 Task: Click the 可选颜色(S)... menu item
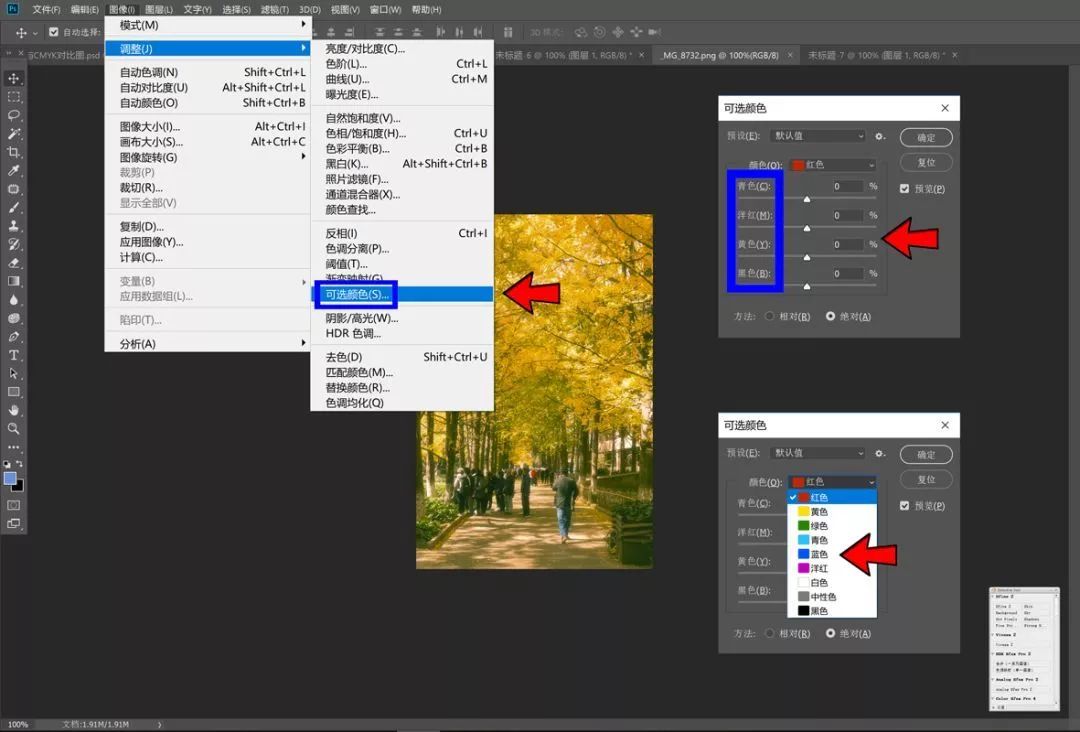(357, 294)
